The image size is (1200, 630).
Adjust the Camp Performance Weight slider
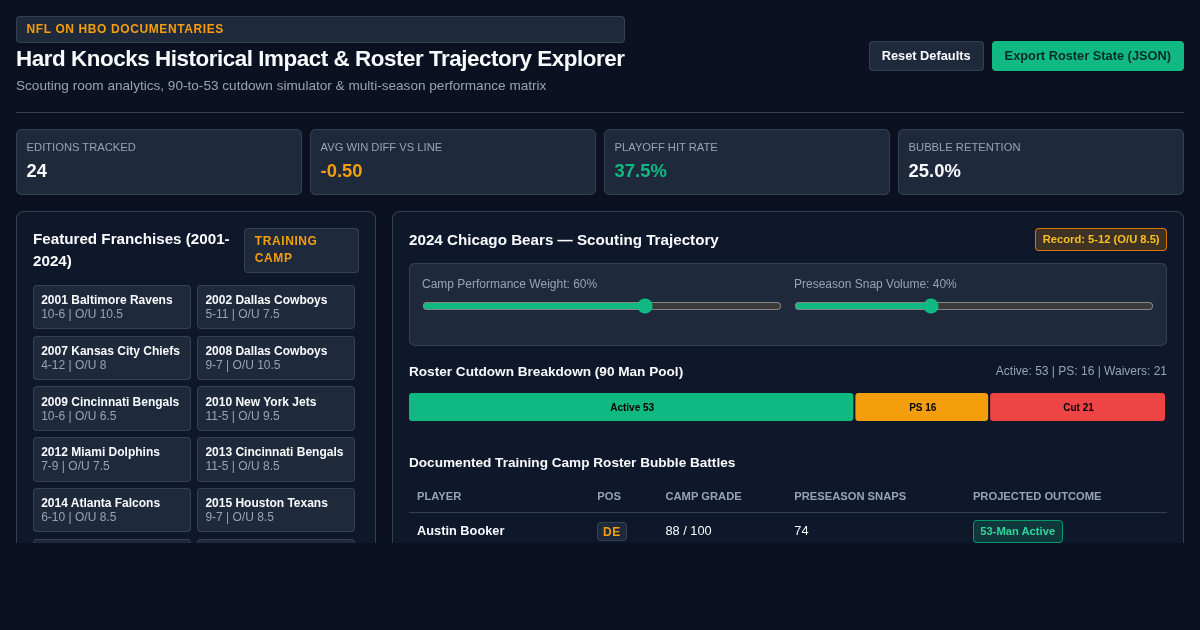click(x=602, y=306)
